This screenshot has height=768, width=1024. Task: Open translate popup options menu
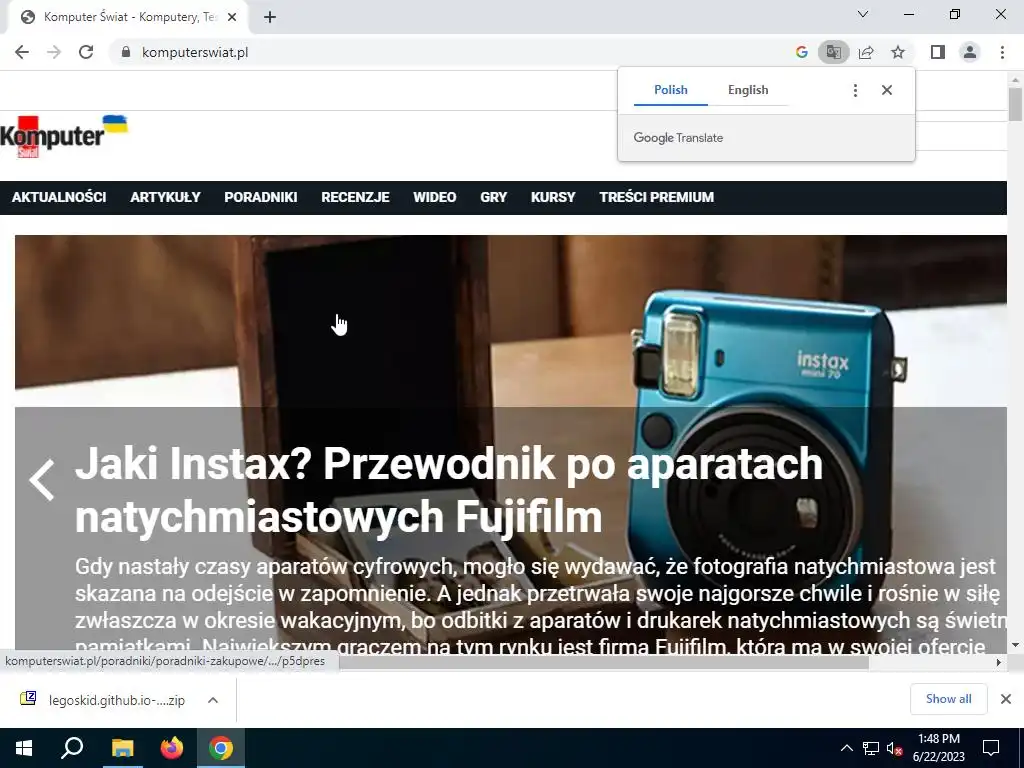(x=855, y=90)
